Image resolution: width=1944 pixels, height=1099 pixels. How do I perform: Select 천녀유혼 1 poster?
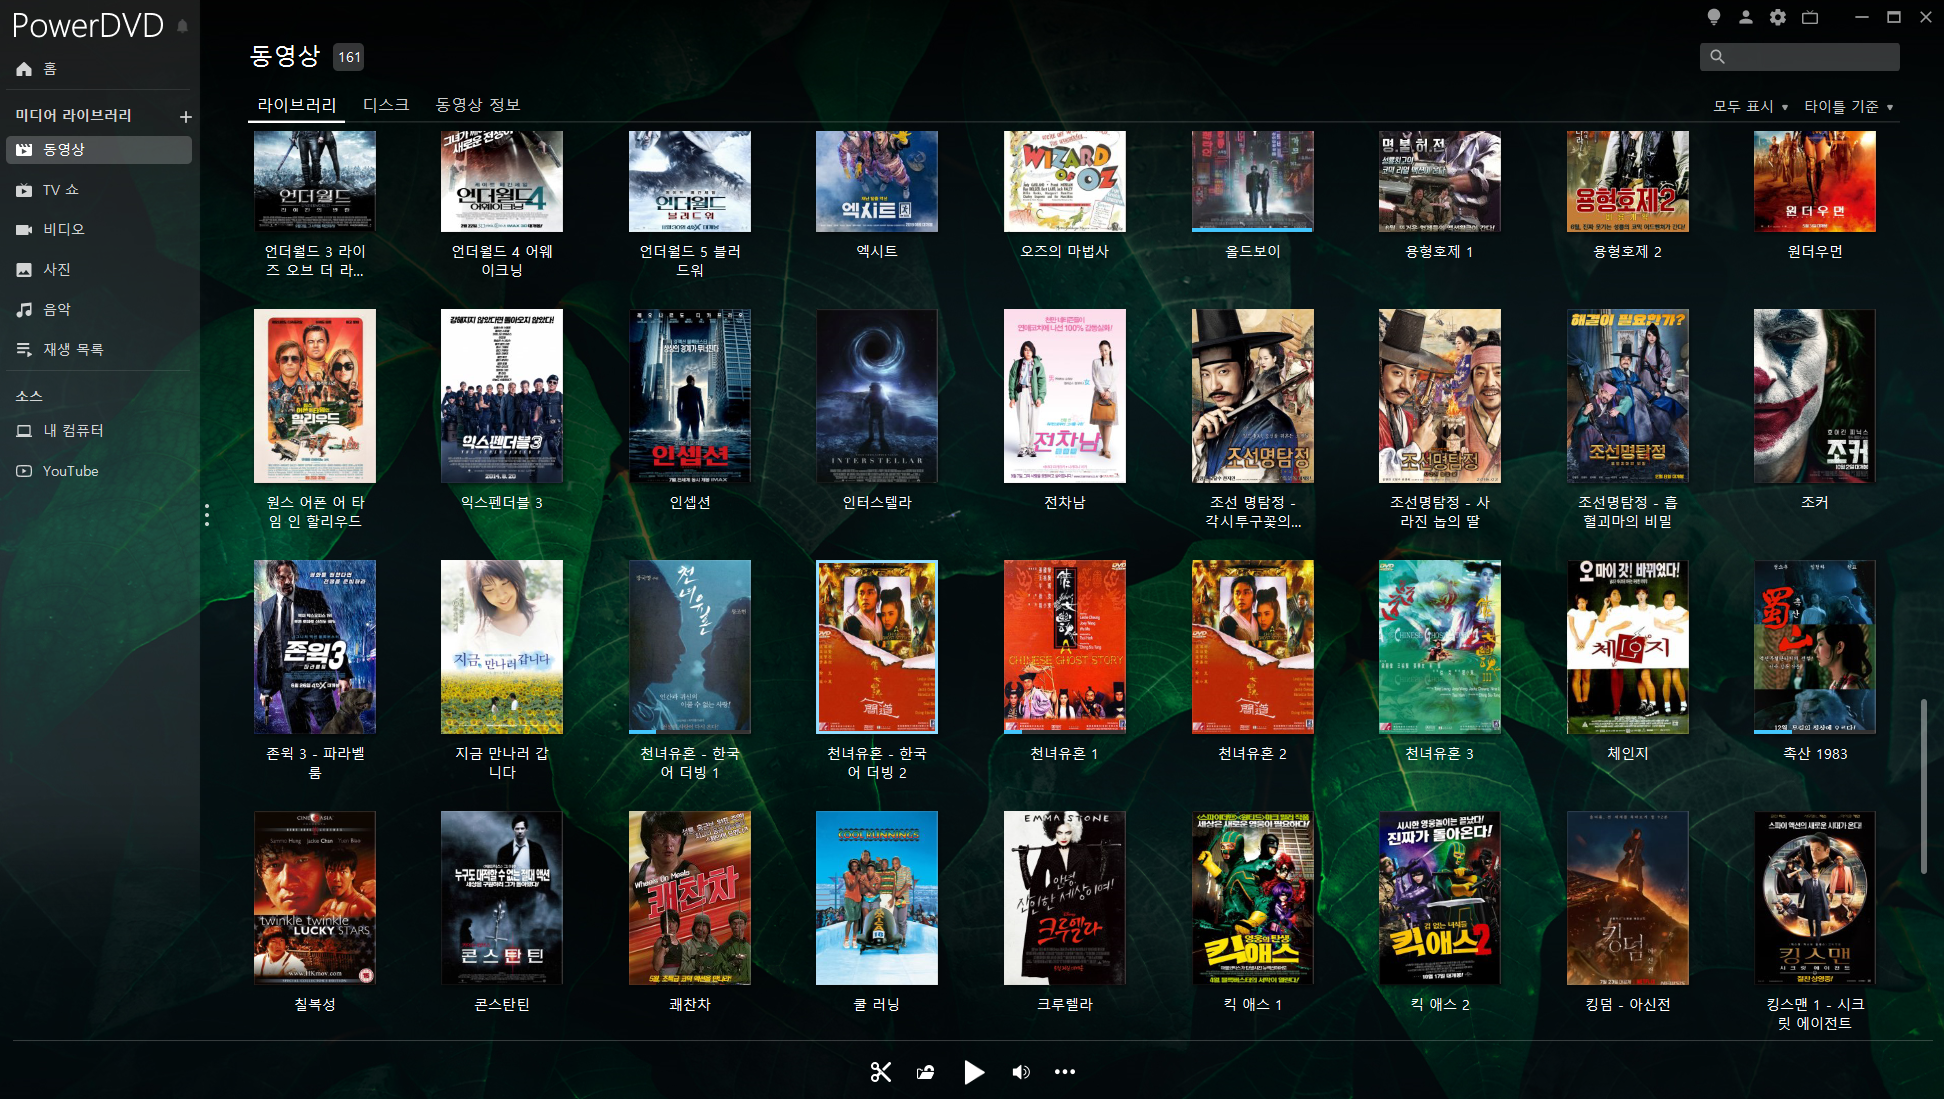point(1065,647)
